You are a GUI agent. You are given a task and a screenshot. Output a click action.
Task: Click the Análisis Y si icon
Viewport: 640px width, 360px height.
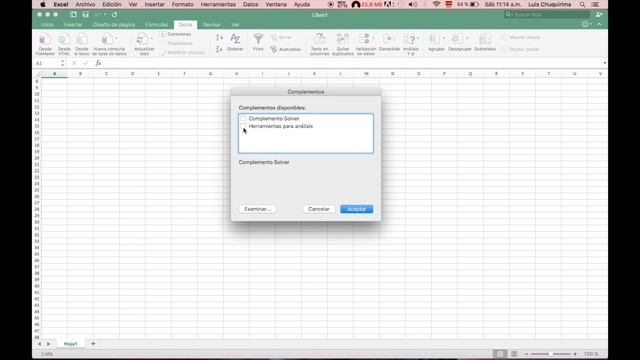pos(409,39)
